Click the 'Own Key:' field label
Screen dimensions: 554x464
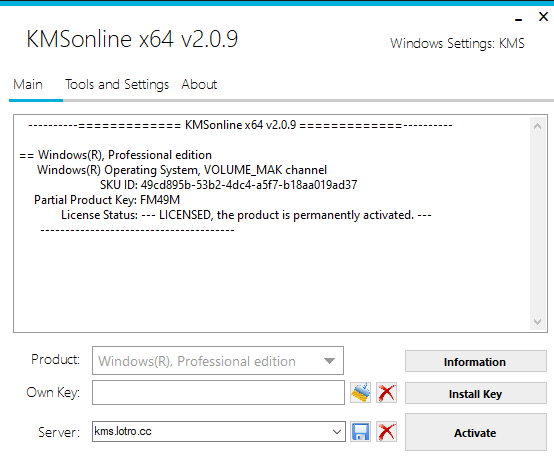[x=53, y=393]
